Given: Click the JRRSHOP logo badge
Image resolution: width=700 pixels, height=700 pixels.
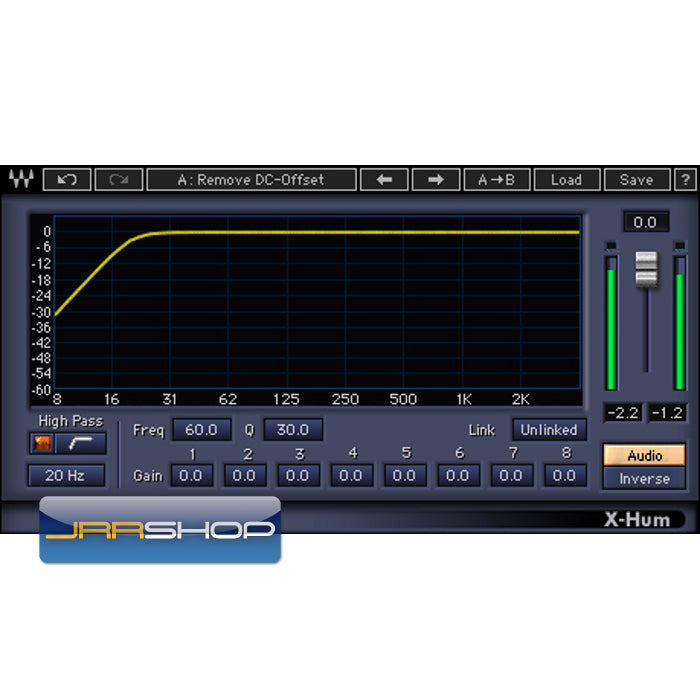Looking at the screenshot, I should click(x=160, y=529).
